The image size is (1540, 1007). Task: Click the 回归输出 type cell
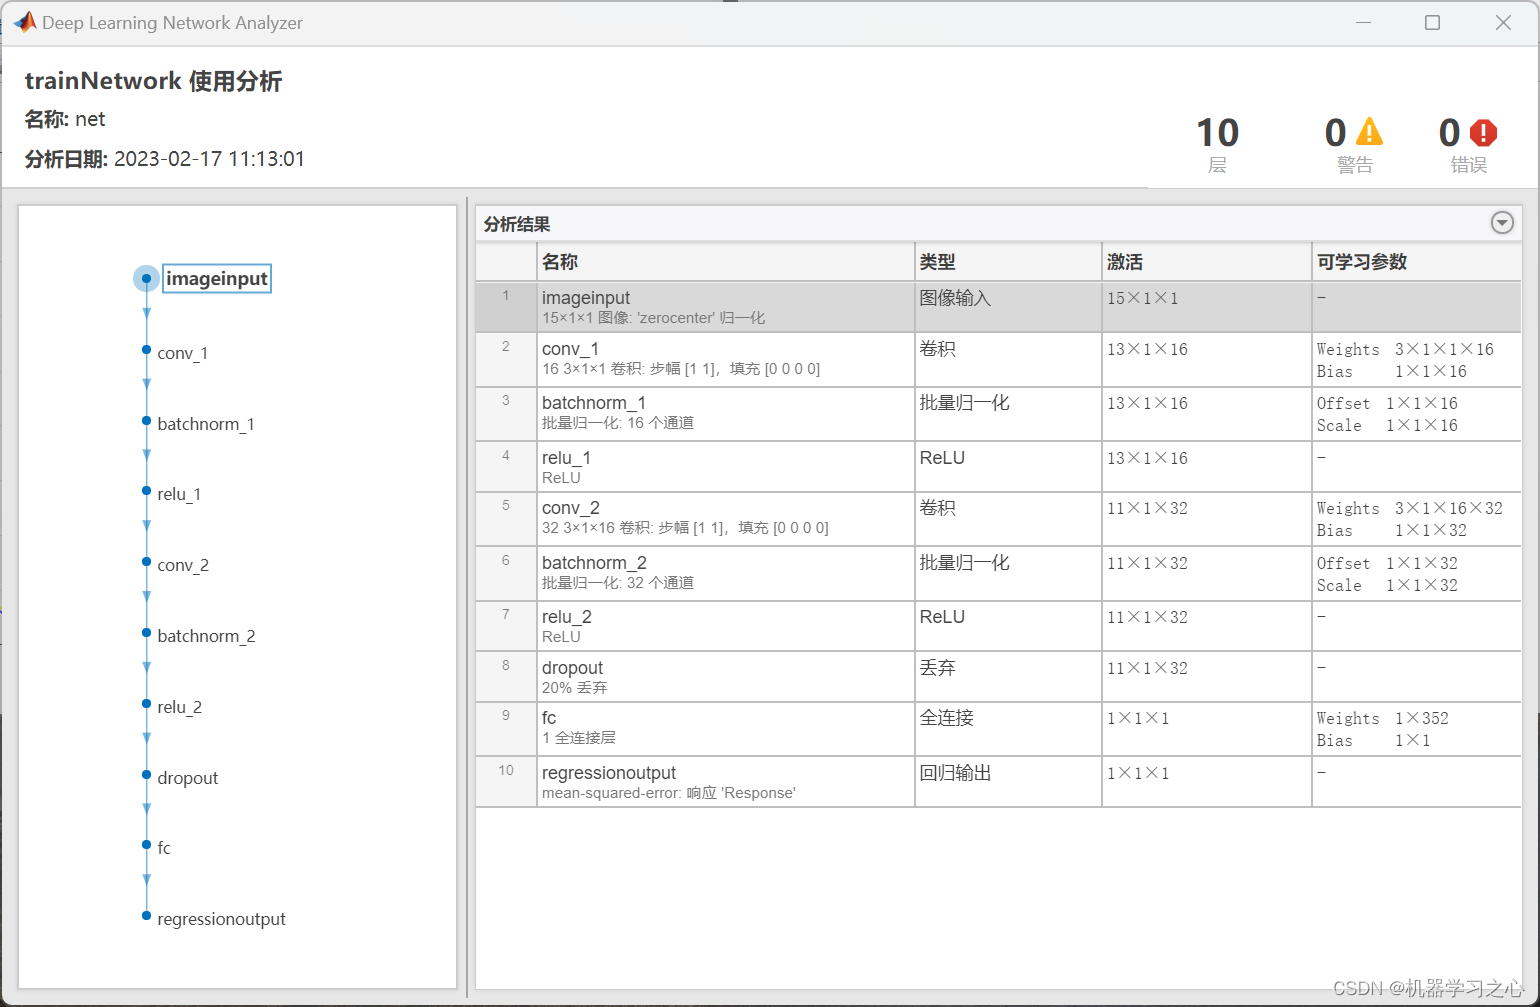coord(1008,782)
